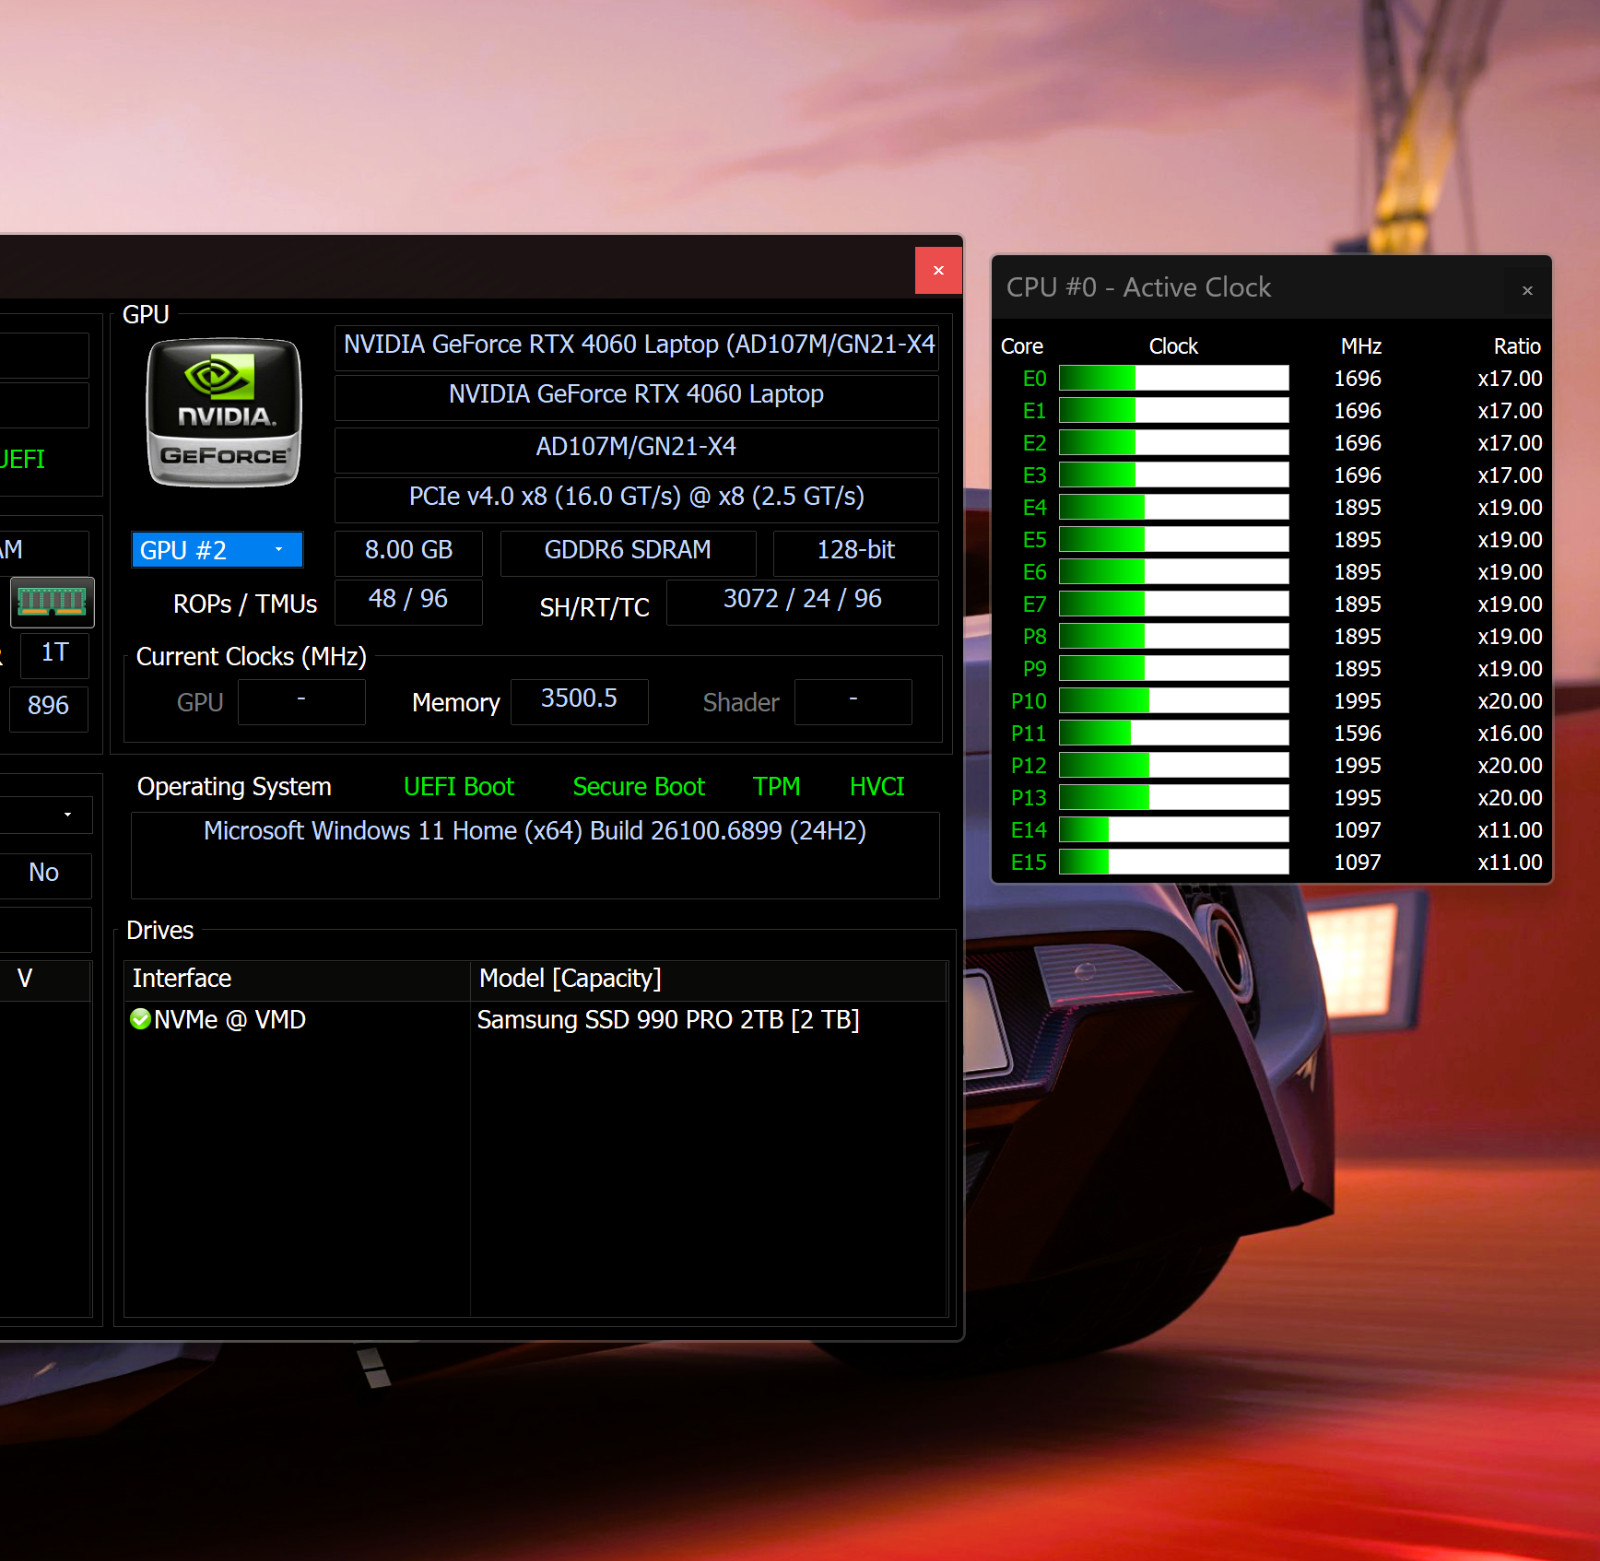Click the No value field
Screen dimensions: 1600x1561
44,874
